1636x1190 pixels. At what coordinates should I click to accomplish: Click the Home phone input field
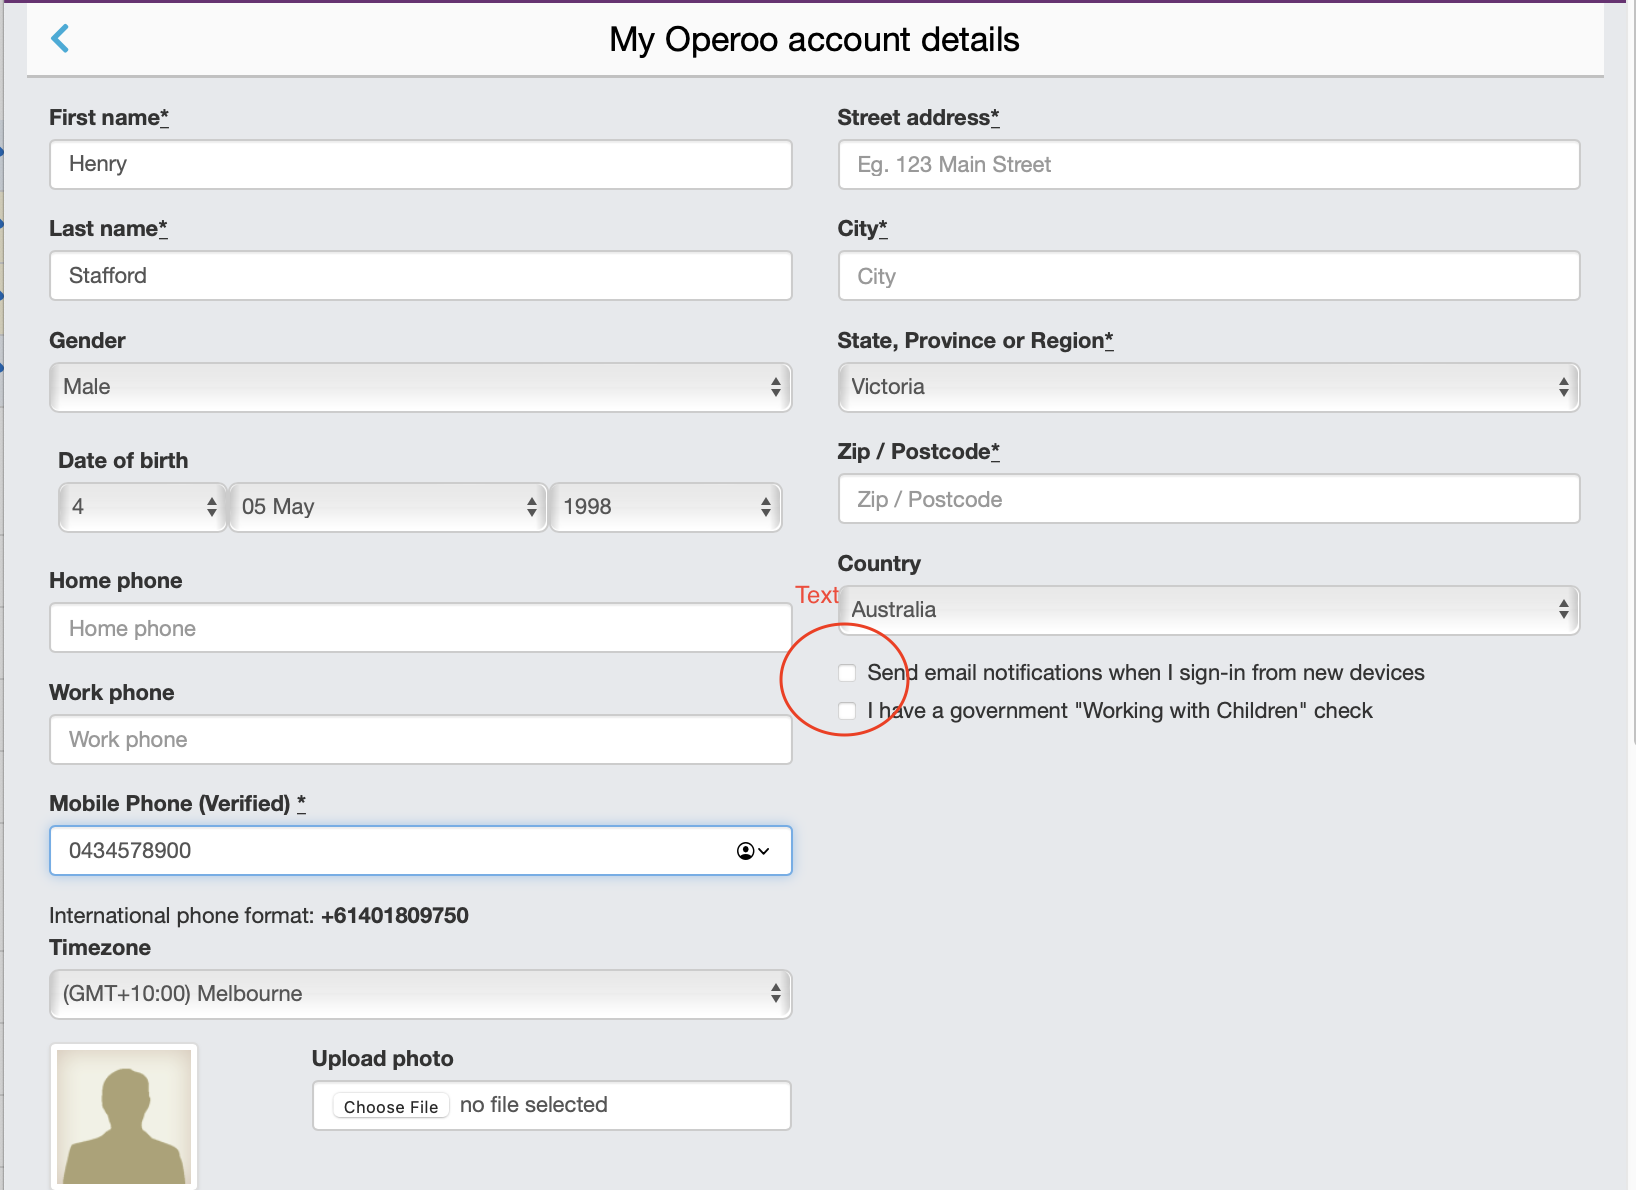pos(420,628)
